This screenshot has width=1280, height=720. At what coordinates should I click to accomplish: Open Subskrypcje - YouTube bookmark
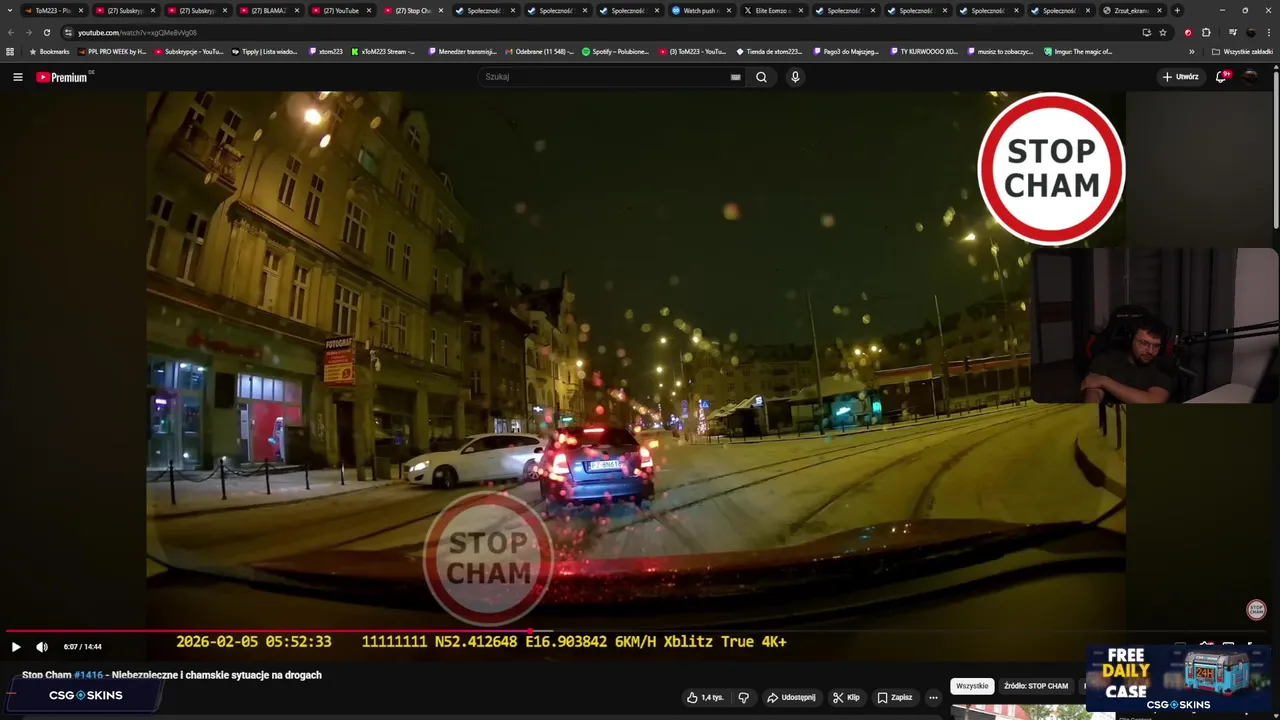[x=189, y=51]
